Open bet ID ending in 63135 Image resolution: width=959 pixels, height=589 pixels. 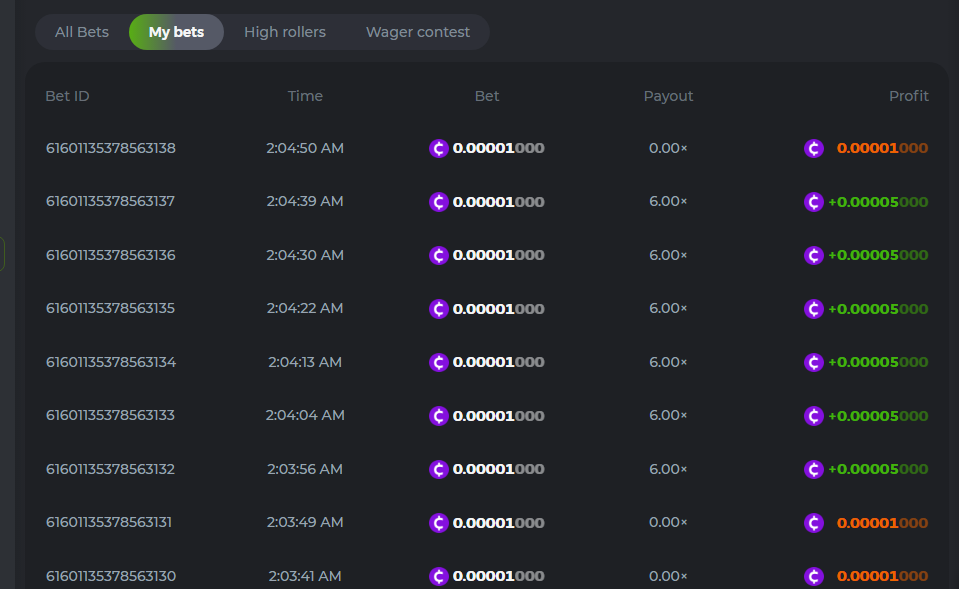tap(110, 309)
